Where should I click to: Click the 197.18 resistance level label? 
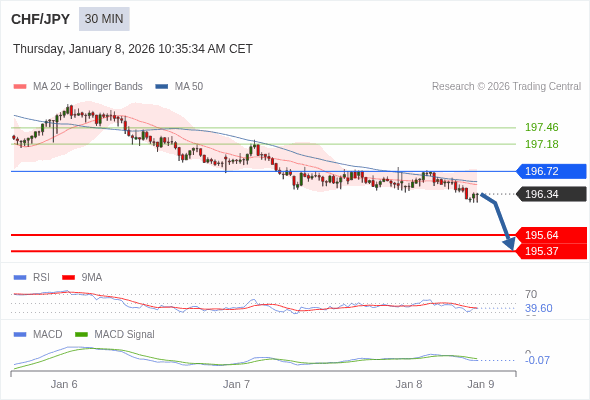(542, 144)
